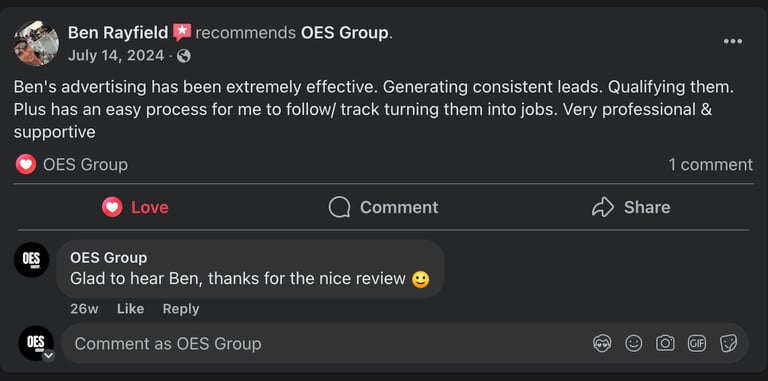
Task: Share the post using Share button
Action: (631, 207)
